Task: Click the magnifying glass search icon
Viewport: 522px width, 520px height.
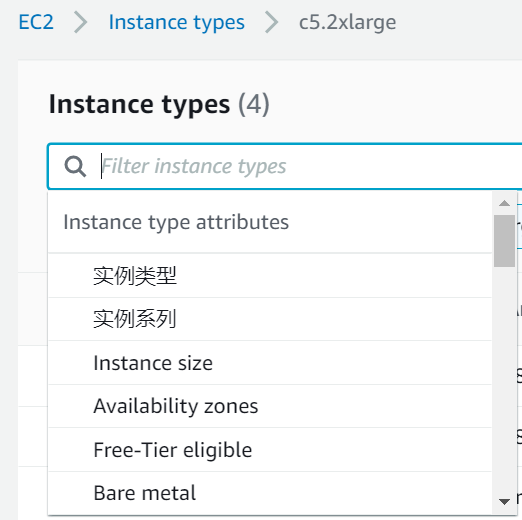Action: tap(75, 166)
